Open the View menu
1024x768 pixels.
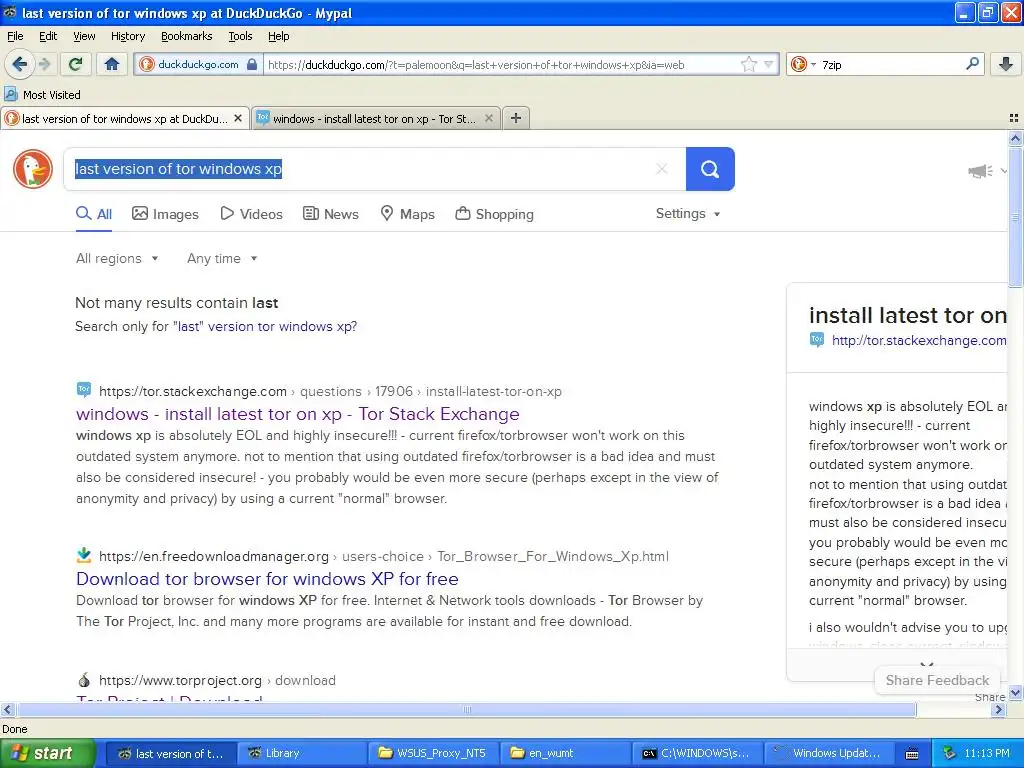coord(84,36)
